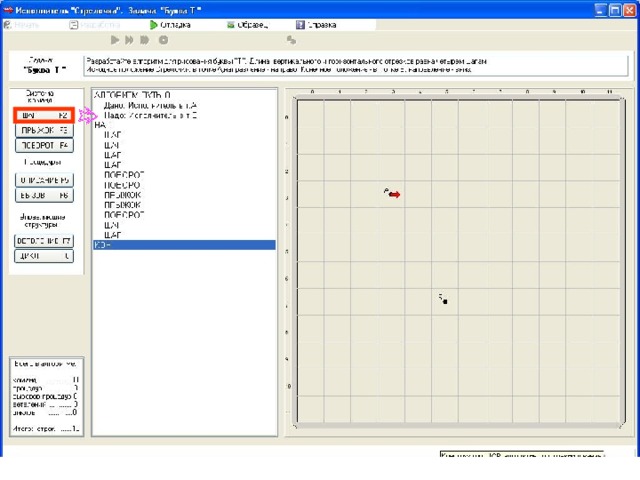640x480 pixels.
Task: Click the ШАГ F2 command button
Action: coord(44,116)
